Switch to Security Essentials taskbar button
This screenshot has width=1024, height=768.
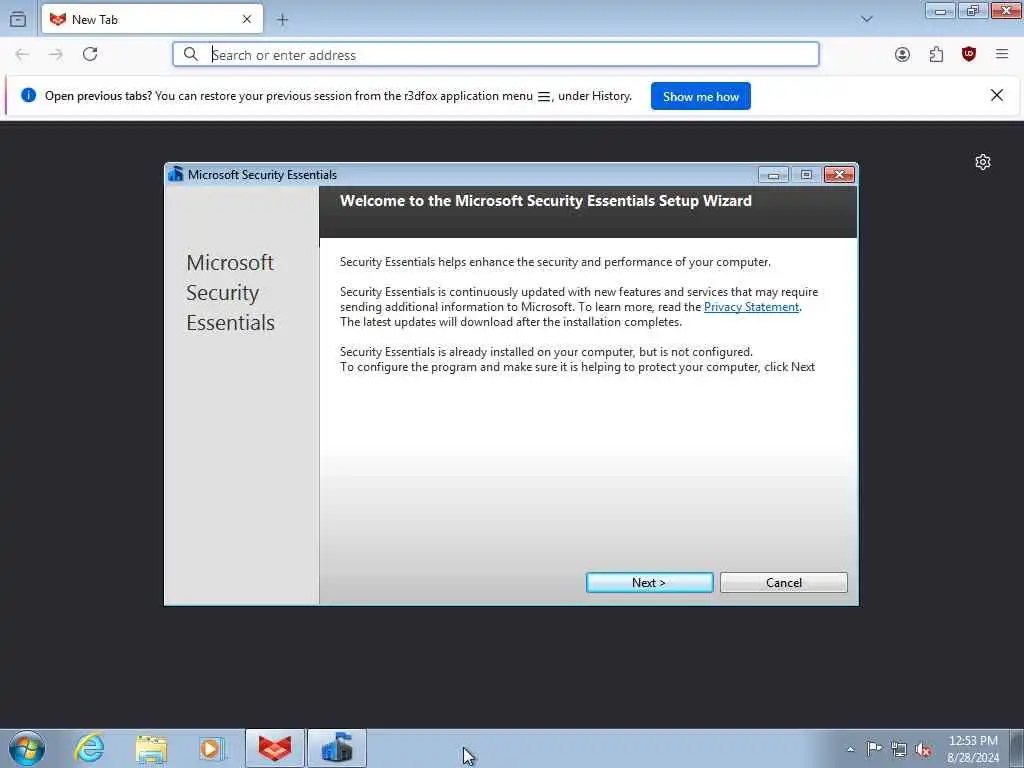[x=337, y=748]
